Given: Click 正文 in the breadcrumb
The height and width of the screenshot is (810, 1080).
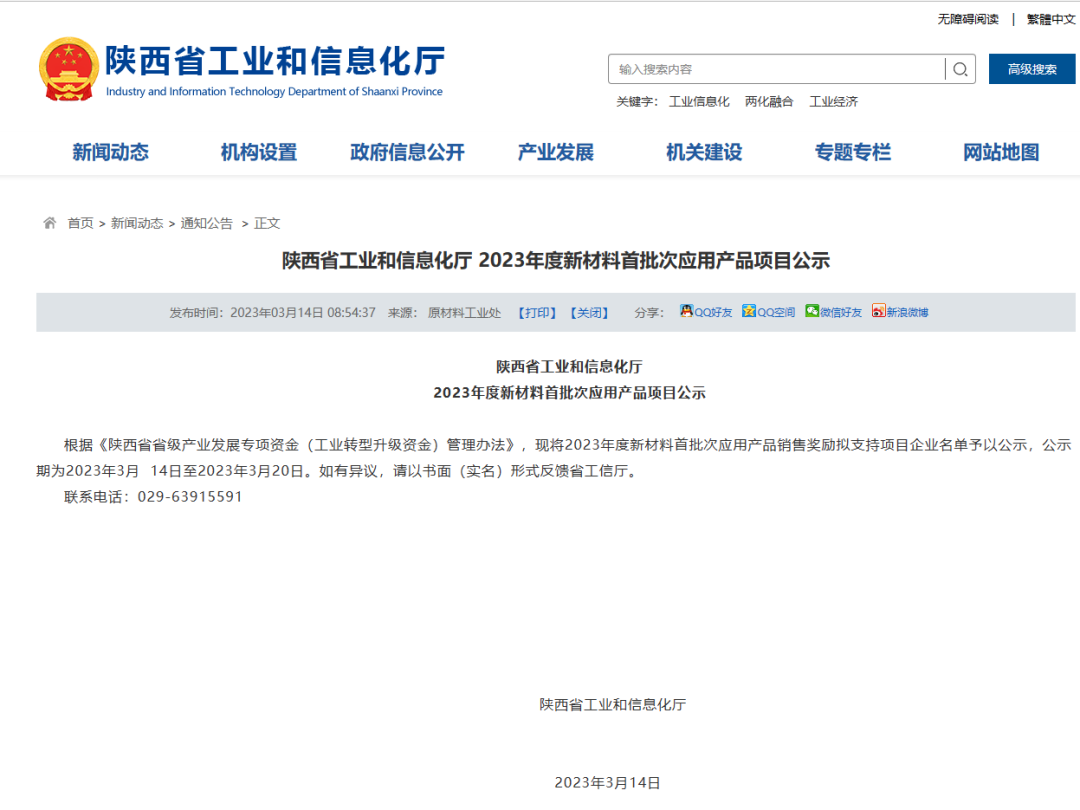Looking at the screenshot, I should tap(267, 223).
